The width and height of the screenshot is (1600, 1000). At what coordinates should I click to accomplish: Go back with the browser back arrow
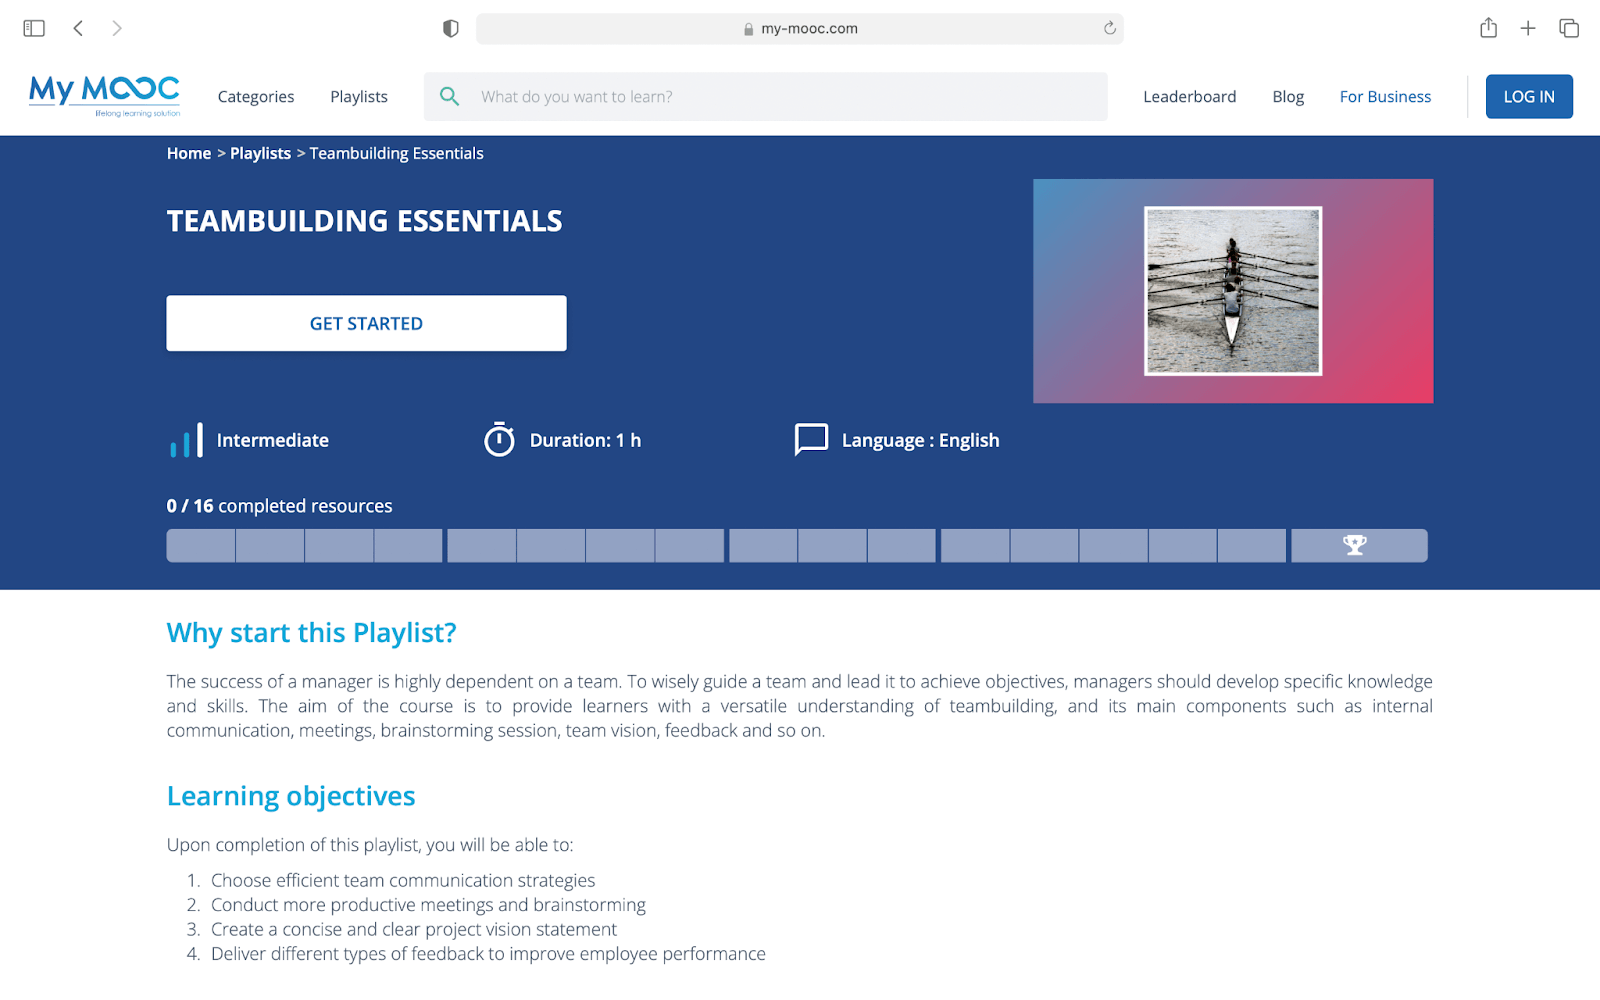coord(78,28)
